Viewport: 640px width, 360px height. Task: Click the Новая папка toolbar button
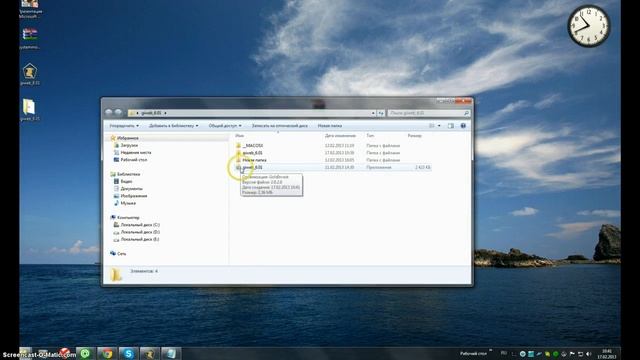click(x=330, y=126)
